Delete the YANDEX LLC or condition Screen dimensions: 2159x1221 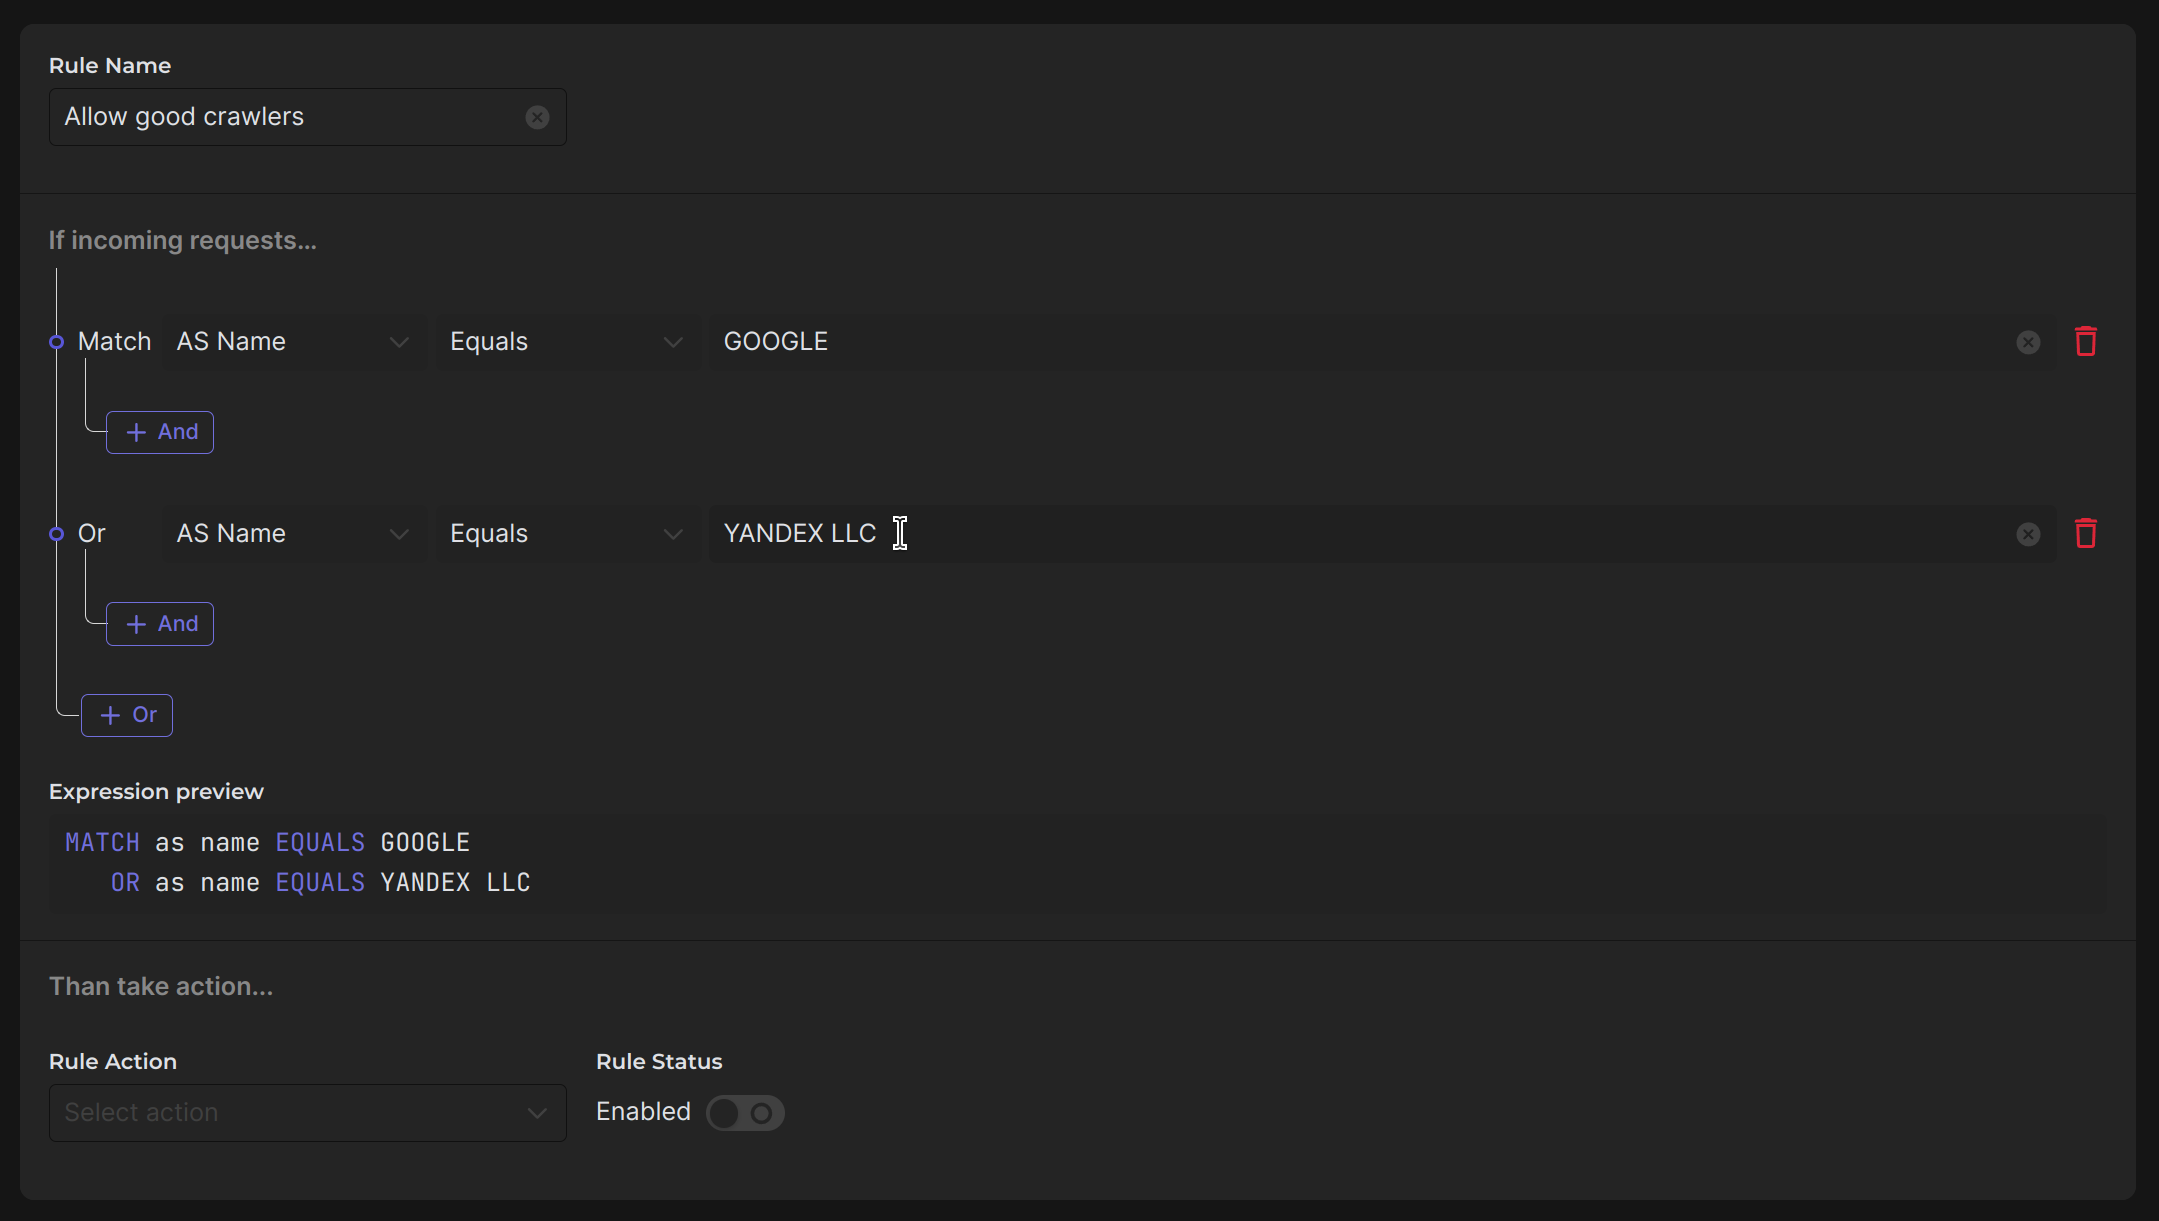[2085, 534]
